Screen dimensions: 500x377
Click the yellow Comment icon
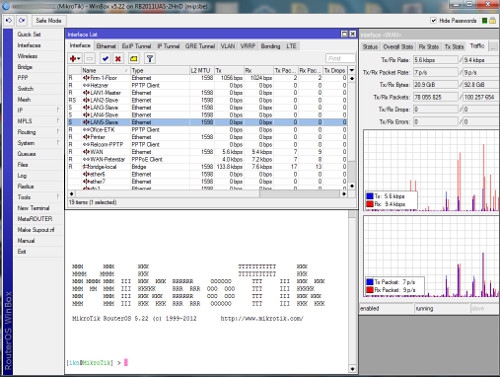134,59
